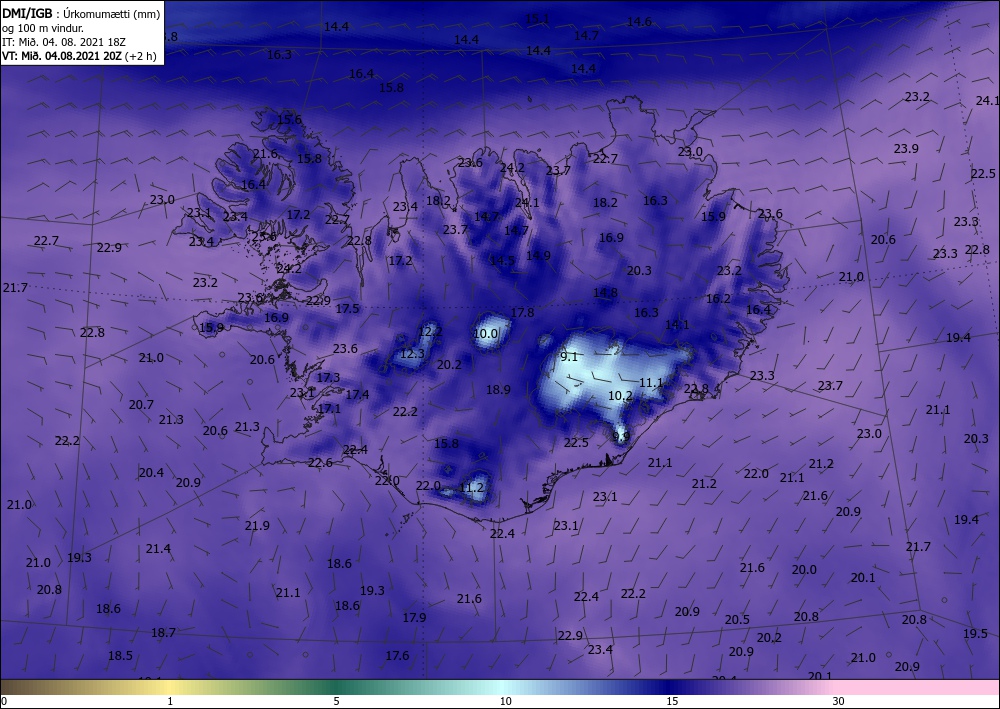Click the 10.2 value label
The image size is (1000, 709).
[x=620, y=396]
